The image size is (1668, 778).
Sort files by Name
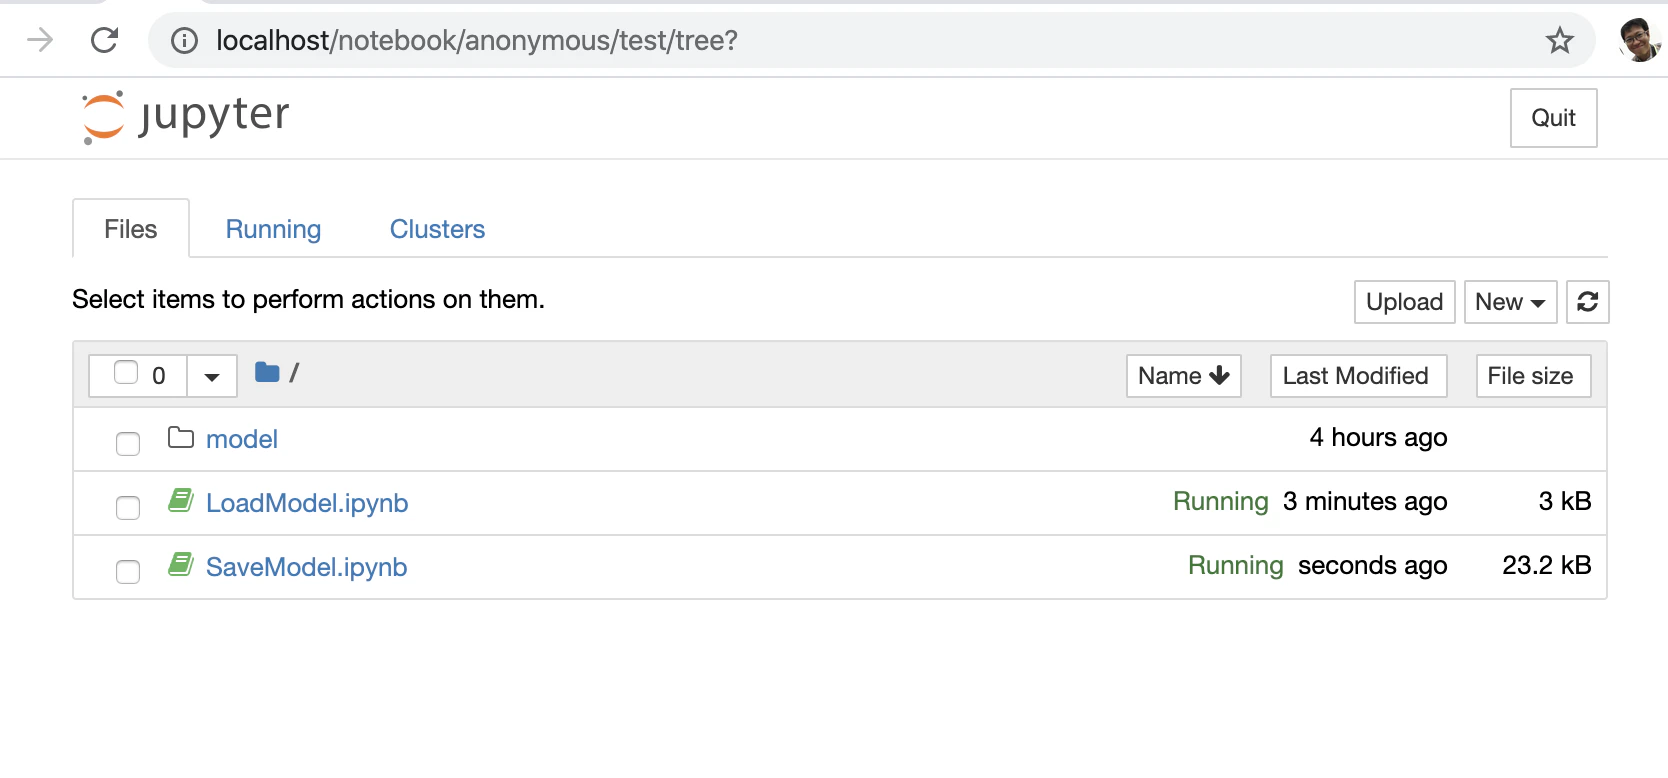pos(1183,376)
